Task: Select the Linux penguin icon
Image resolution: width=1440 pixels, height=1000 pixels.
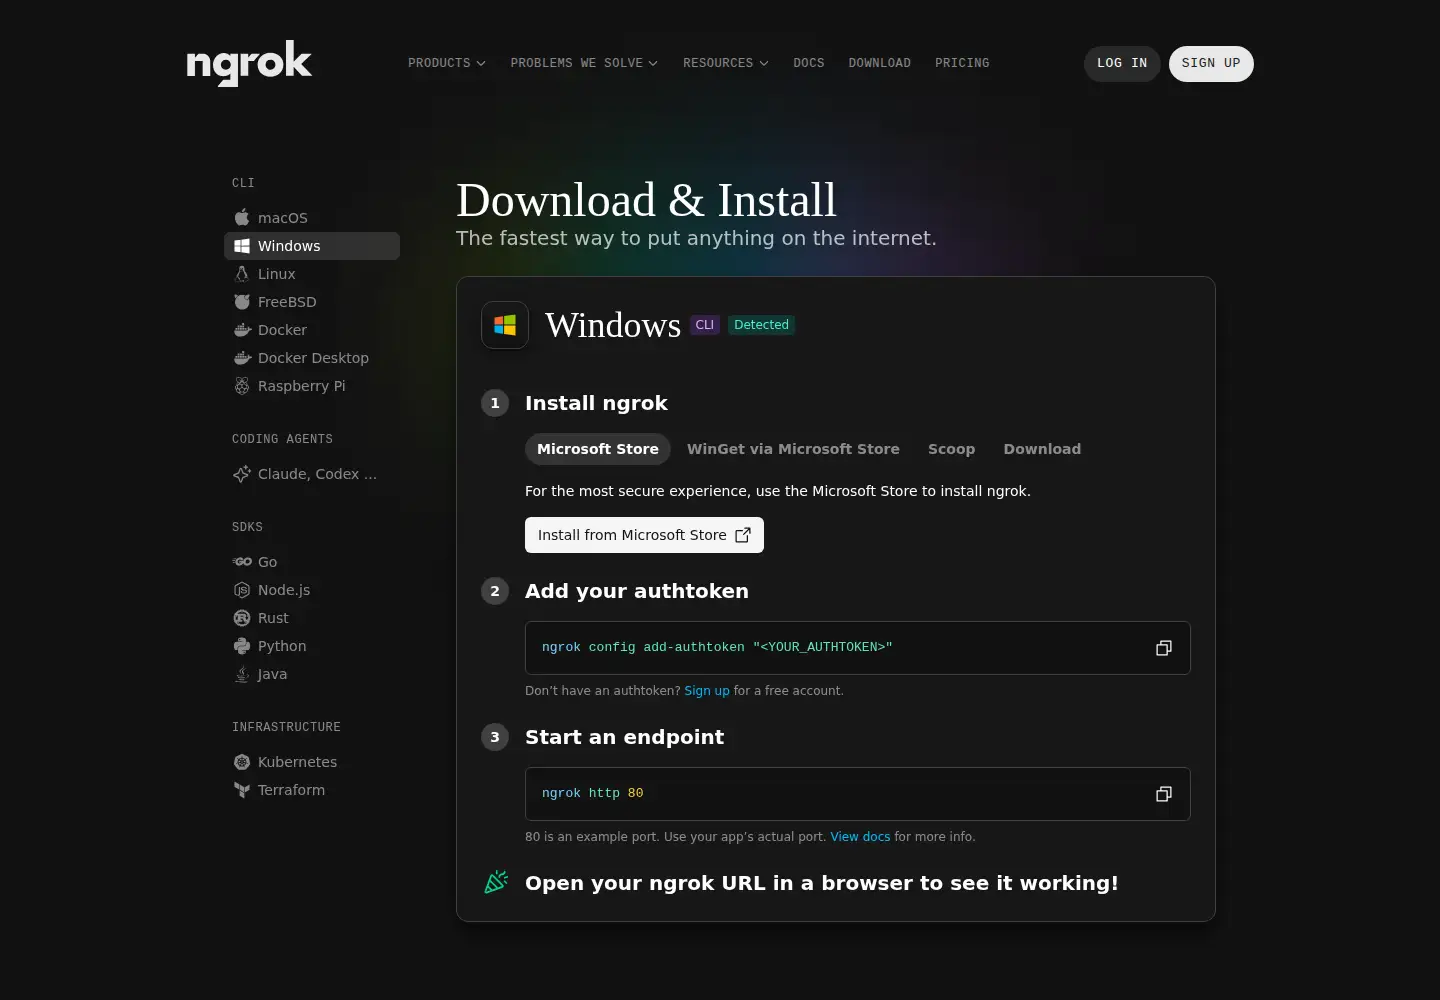Action: 242,273
